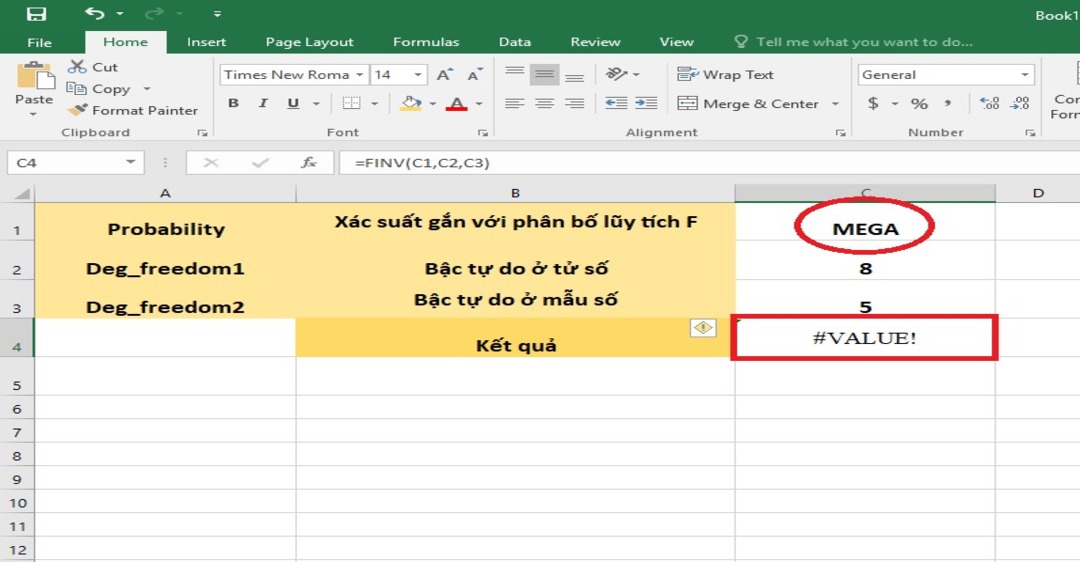Screen dimensions: 1080x562
Task: Open the General number format dropdown
Action: (1025, 75)
